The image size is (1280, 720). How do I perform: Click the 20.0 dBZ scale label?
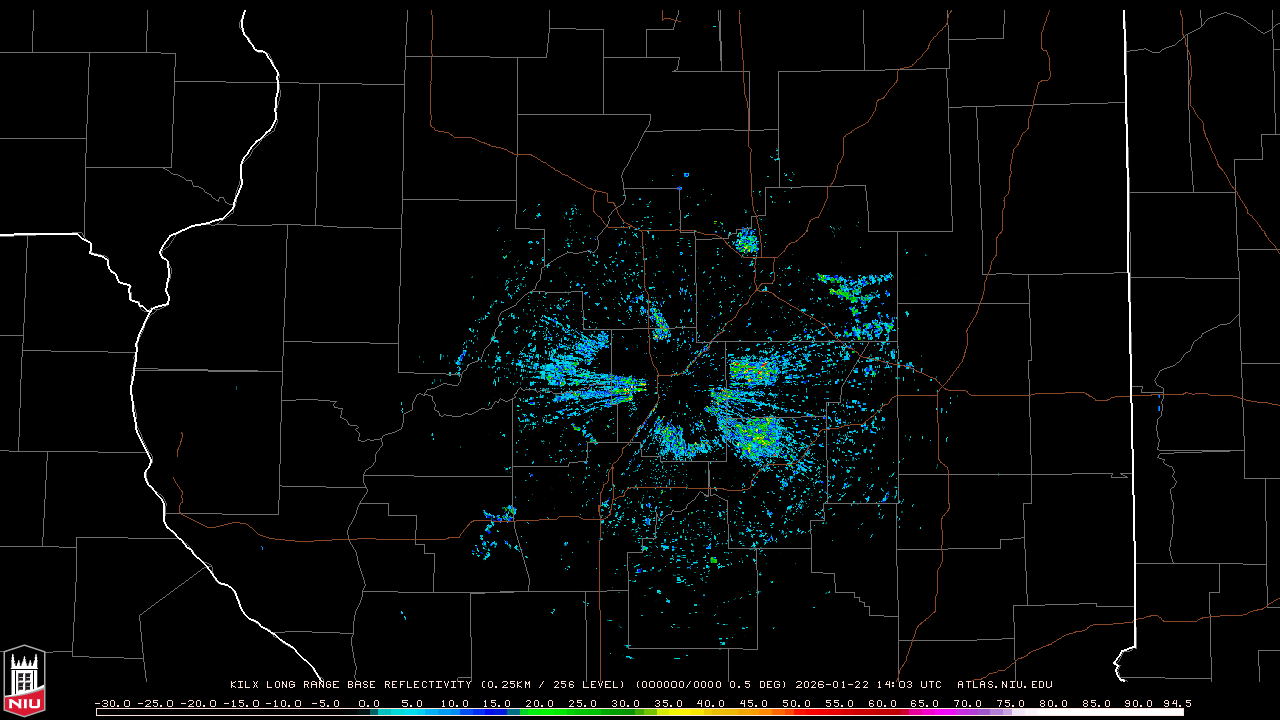[x=540, y=703]
